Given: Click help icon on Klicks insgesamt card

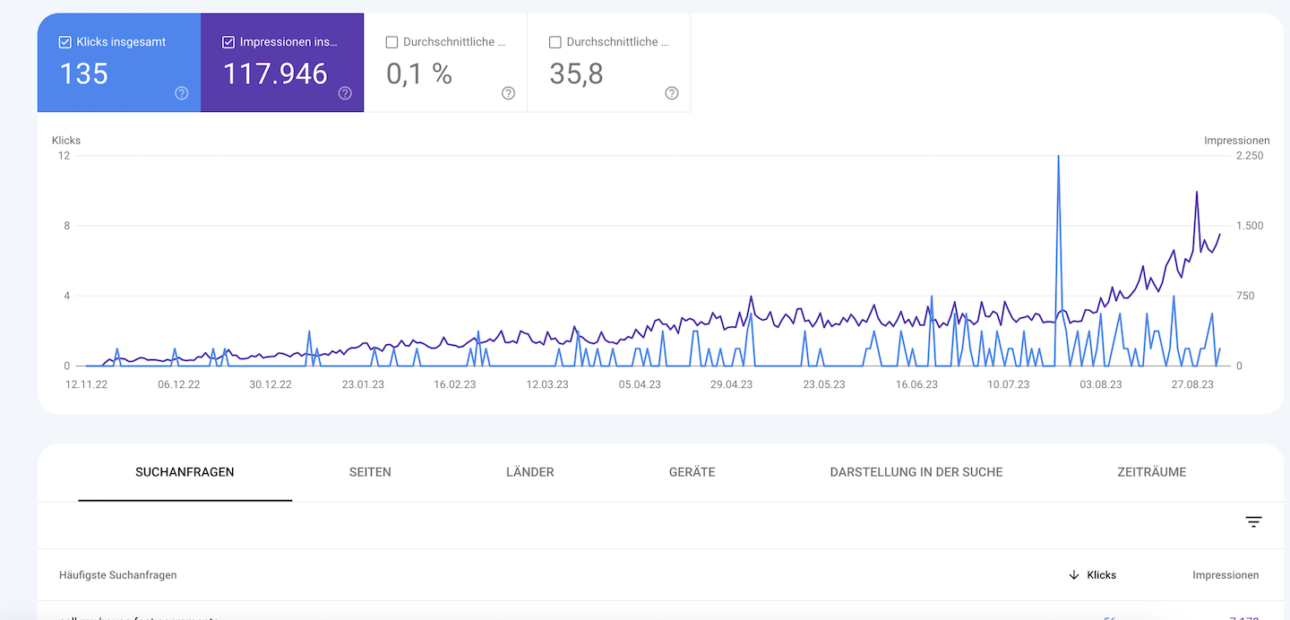Looking at the screenshot, I should click(x=181, y=93).
